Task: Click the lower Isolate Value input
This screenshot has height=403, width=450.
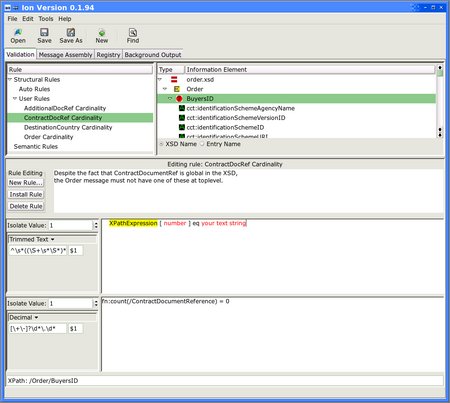Action: click(x=70, y=303)
